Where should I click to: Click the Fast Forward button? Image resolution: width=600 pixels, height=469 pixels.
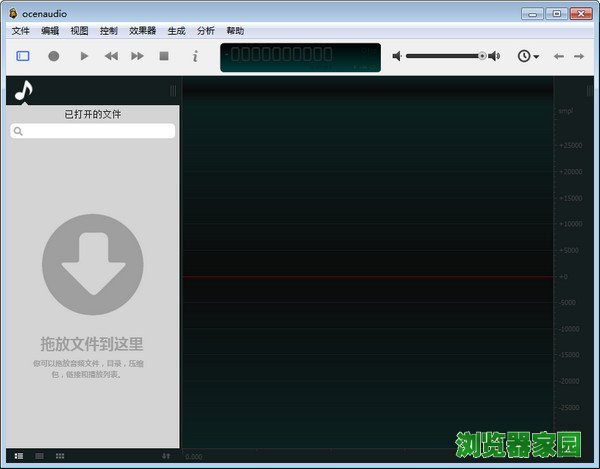point(138,57)
